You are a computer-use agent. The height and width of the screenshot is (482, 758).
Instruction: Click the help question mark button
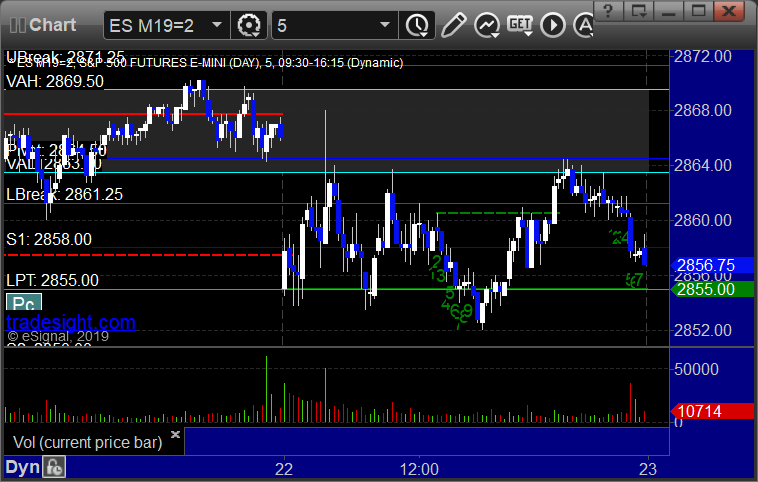click(x=608, y=10)
